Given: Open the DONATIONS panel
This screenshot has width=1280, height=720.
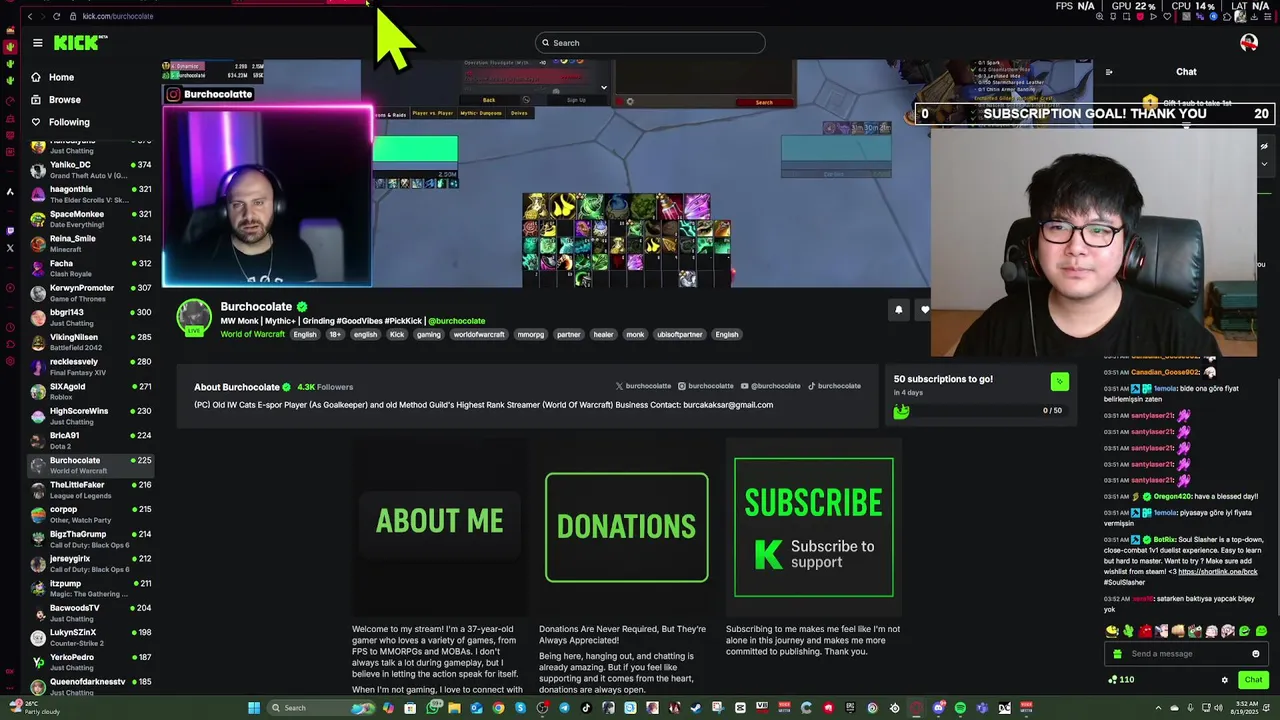Looking at the screenshot, I should click(627, 527).
